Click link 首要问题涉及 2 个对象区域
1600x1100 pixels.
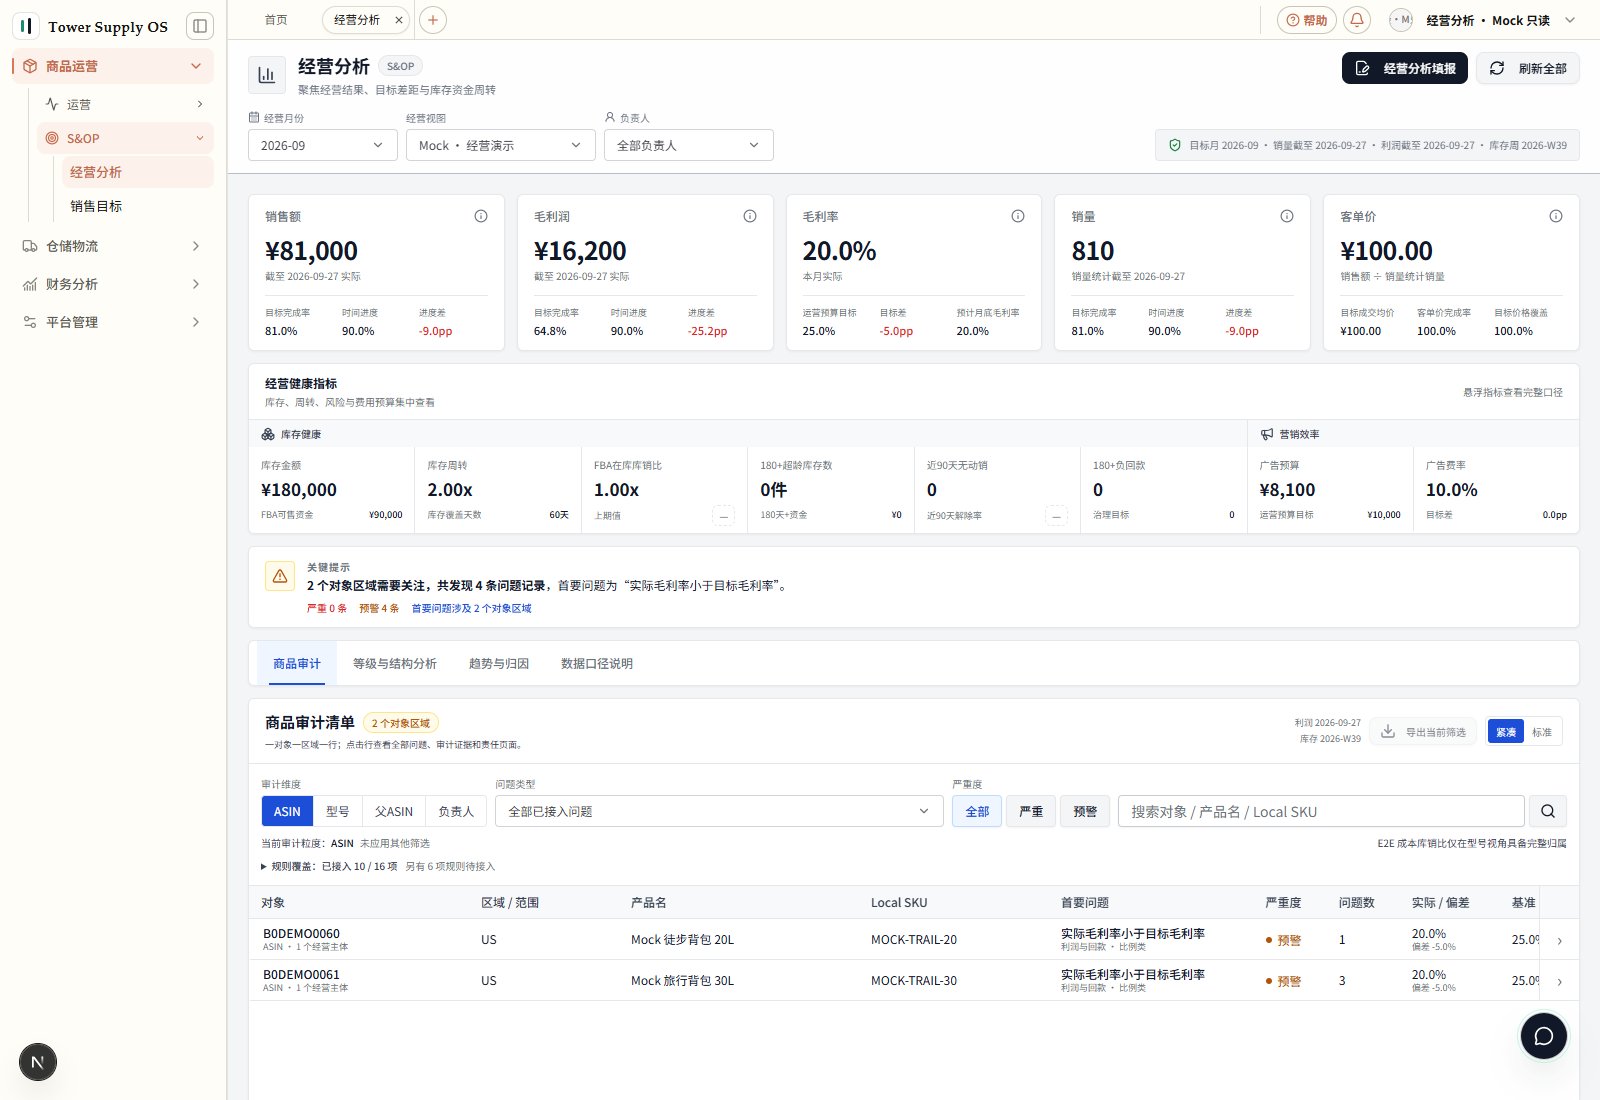[x=471, y=608]
